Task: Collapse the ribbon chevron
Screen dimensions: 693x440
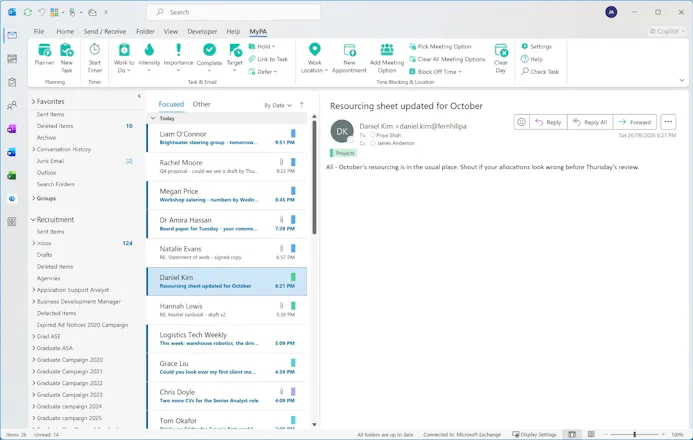Action: pos(682,80)
